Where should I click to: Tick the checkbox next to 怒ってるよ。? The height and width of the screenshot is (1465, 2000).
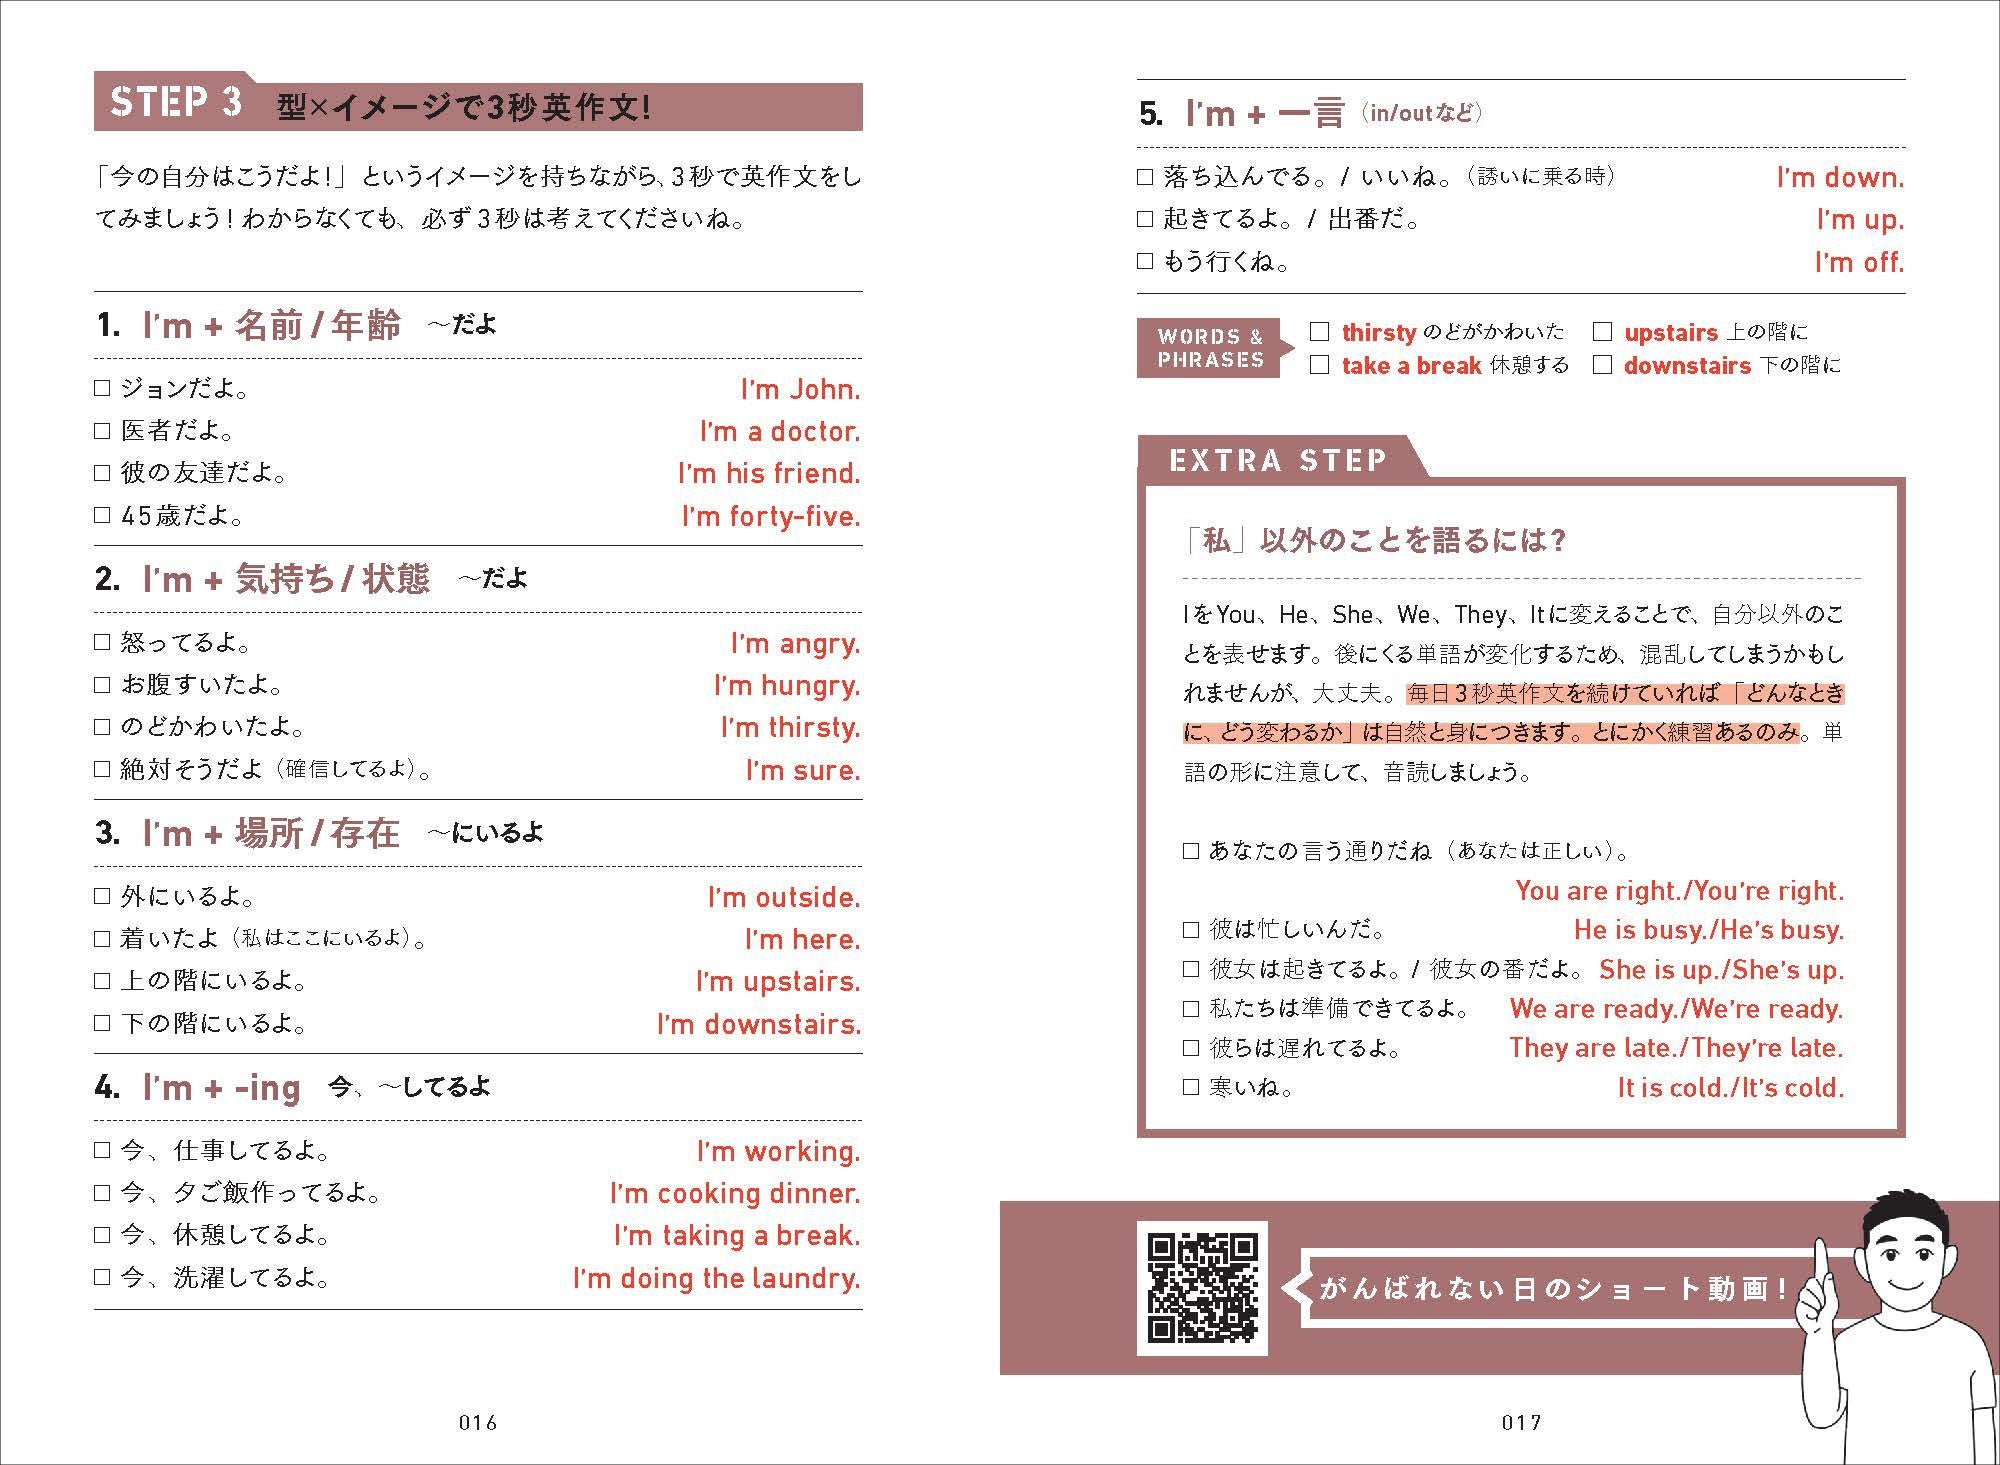coord(102,642)
